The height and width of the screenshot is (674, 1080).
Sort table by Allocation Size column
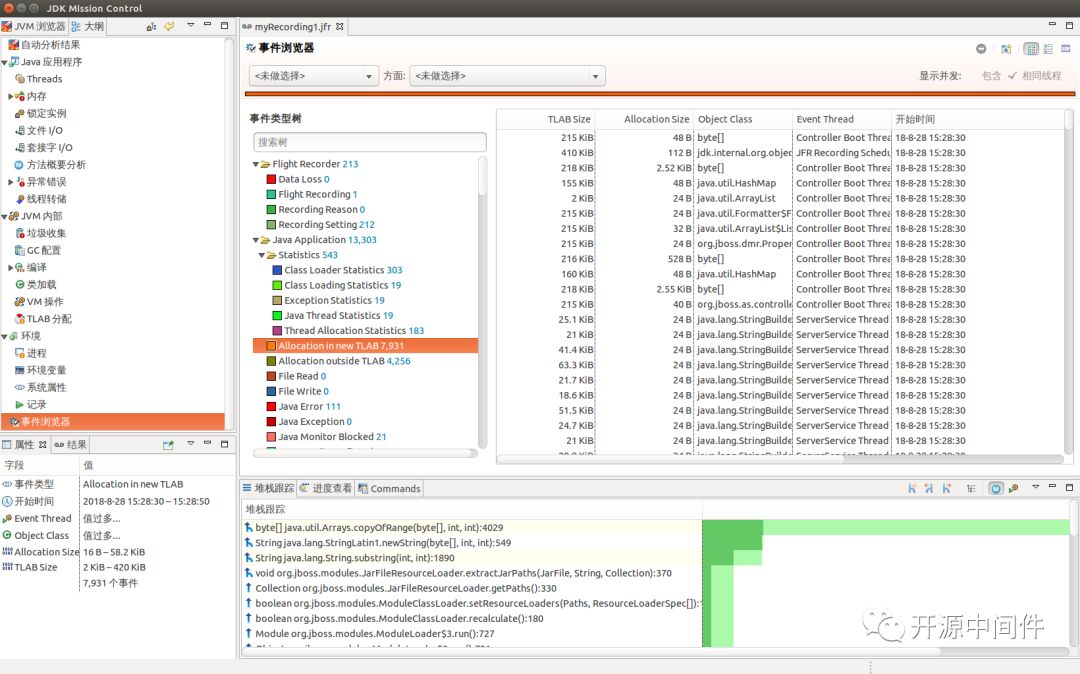644,119
